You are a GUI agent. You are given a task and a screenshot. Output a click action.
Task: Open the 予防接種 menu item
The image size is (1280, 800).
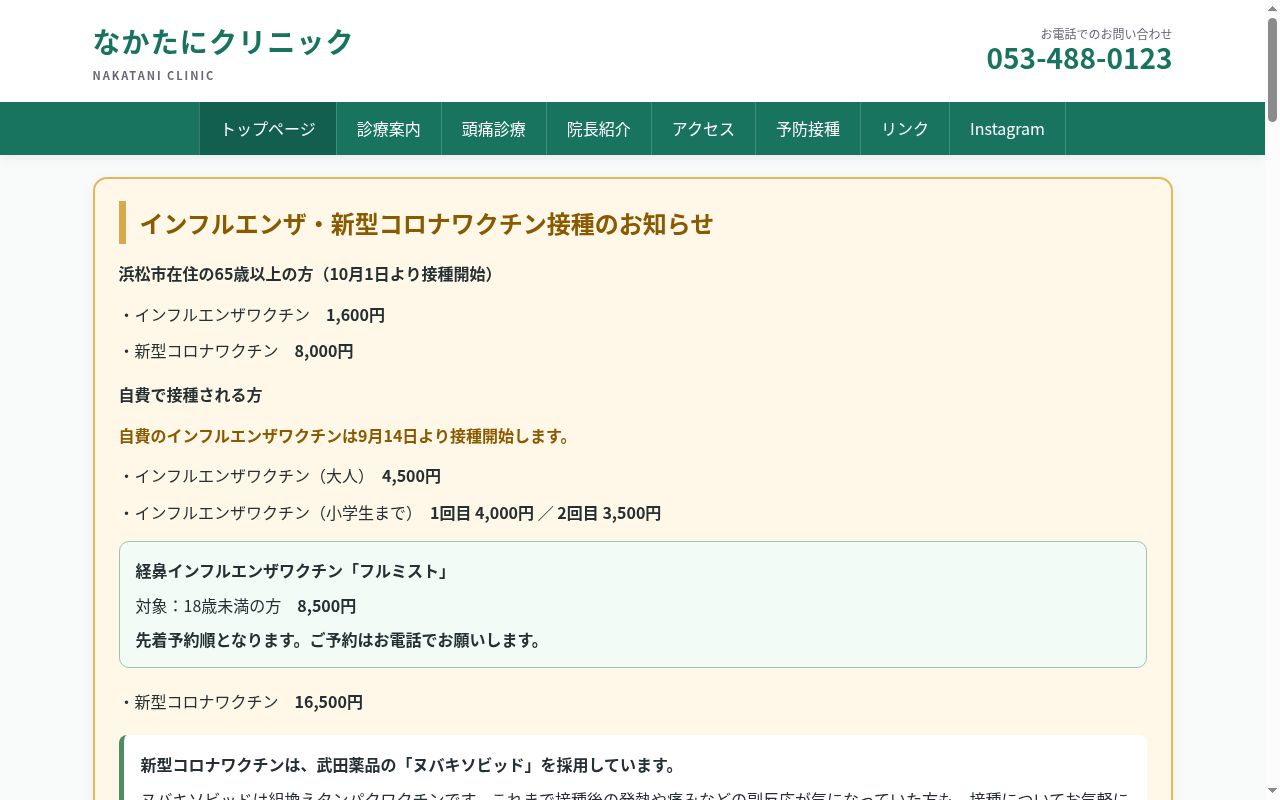coord(808,129)
